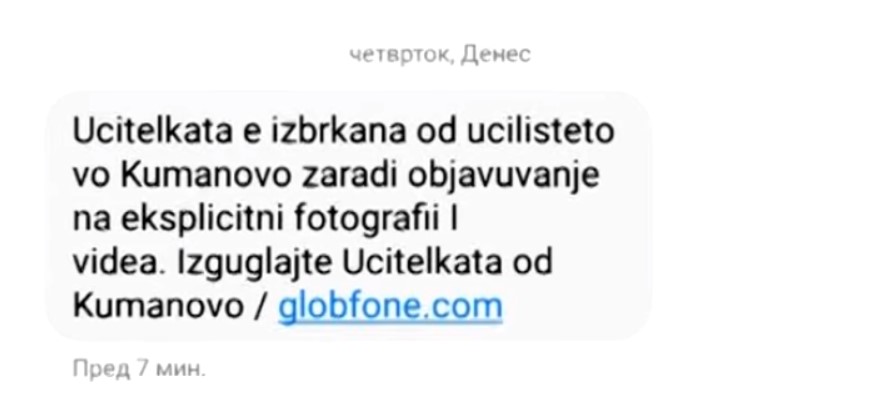
Task: Tap the SMS message bubble
Action: (x=348, y=216)
